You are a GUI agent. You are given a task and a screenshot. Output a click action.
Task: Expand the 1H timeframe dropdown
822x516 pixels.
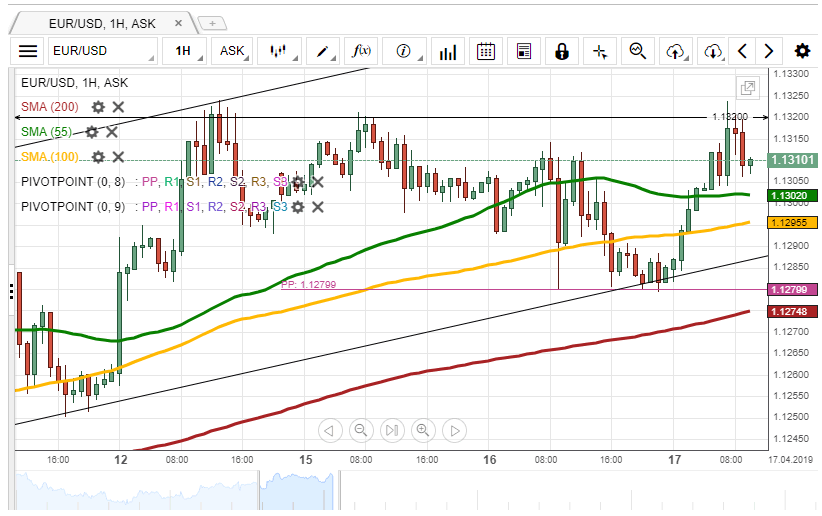pyautogui.click(x=183, y=51)
